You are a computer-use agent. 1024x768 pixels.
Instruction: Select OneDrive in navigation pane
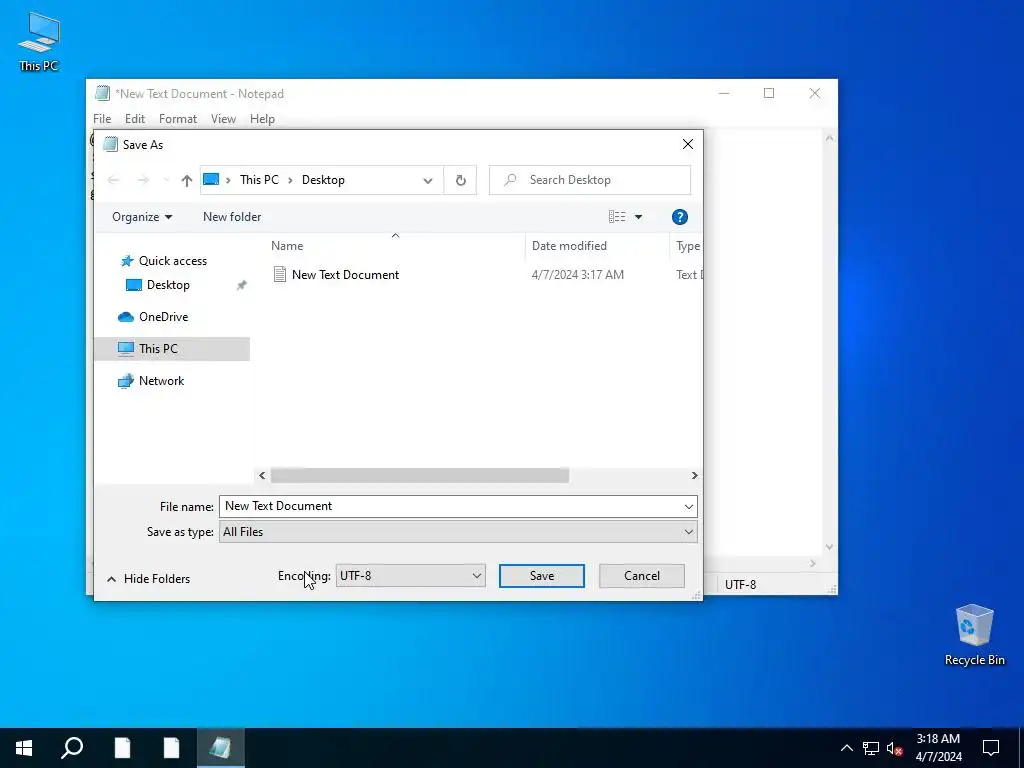pos(163,317)
